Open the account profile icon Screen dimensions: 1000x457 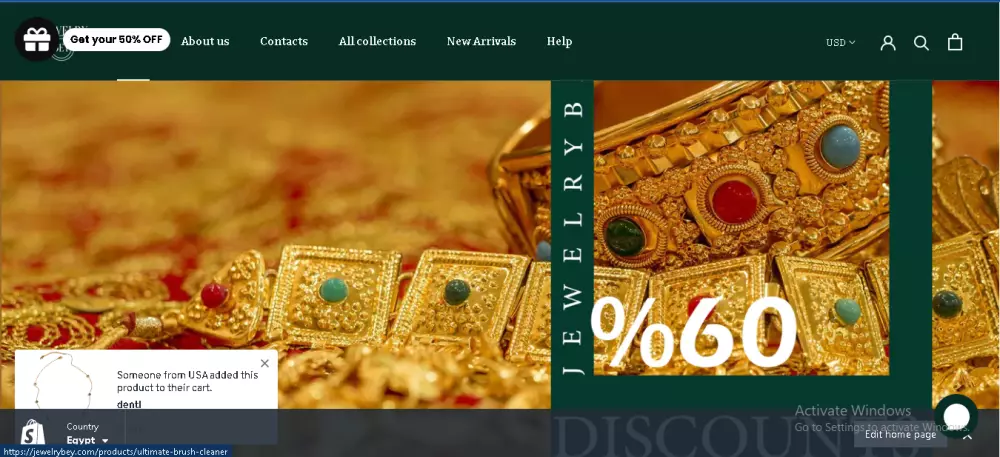click(888, 43)
